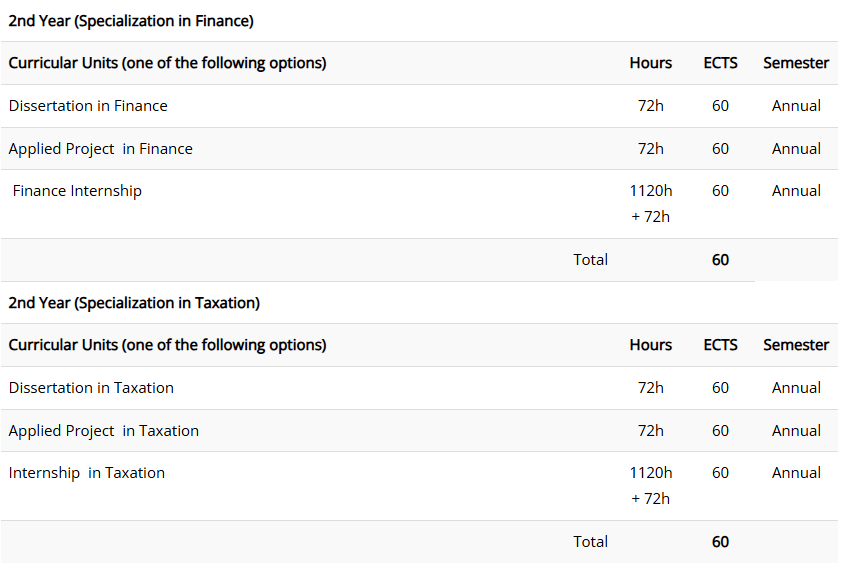Click the 2nd Year Specialization in Finance heading
The height and width of the screenshot is (566, 841).
(x=131, y=21)
